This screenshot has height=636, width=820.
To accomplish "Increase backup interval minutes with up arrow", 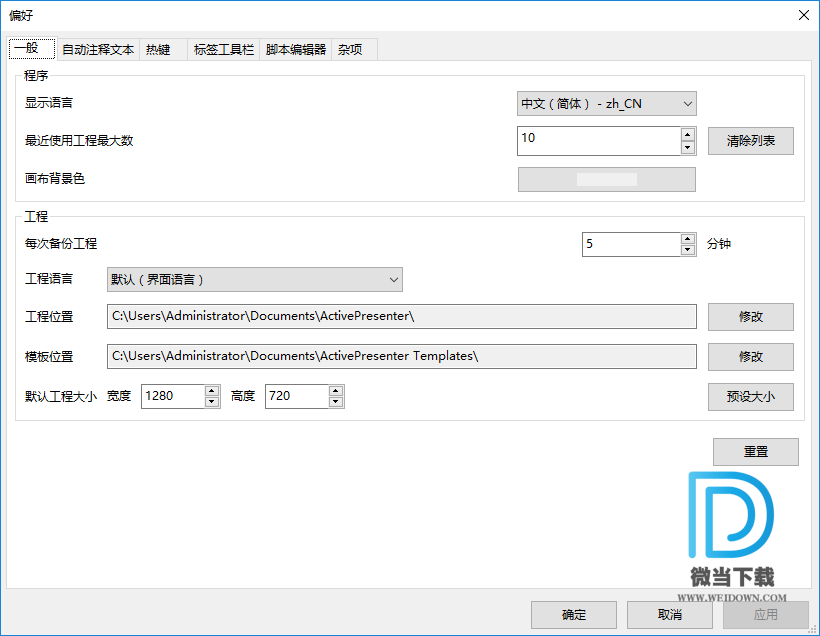I will (x=688, y=239).
